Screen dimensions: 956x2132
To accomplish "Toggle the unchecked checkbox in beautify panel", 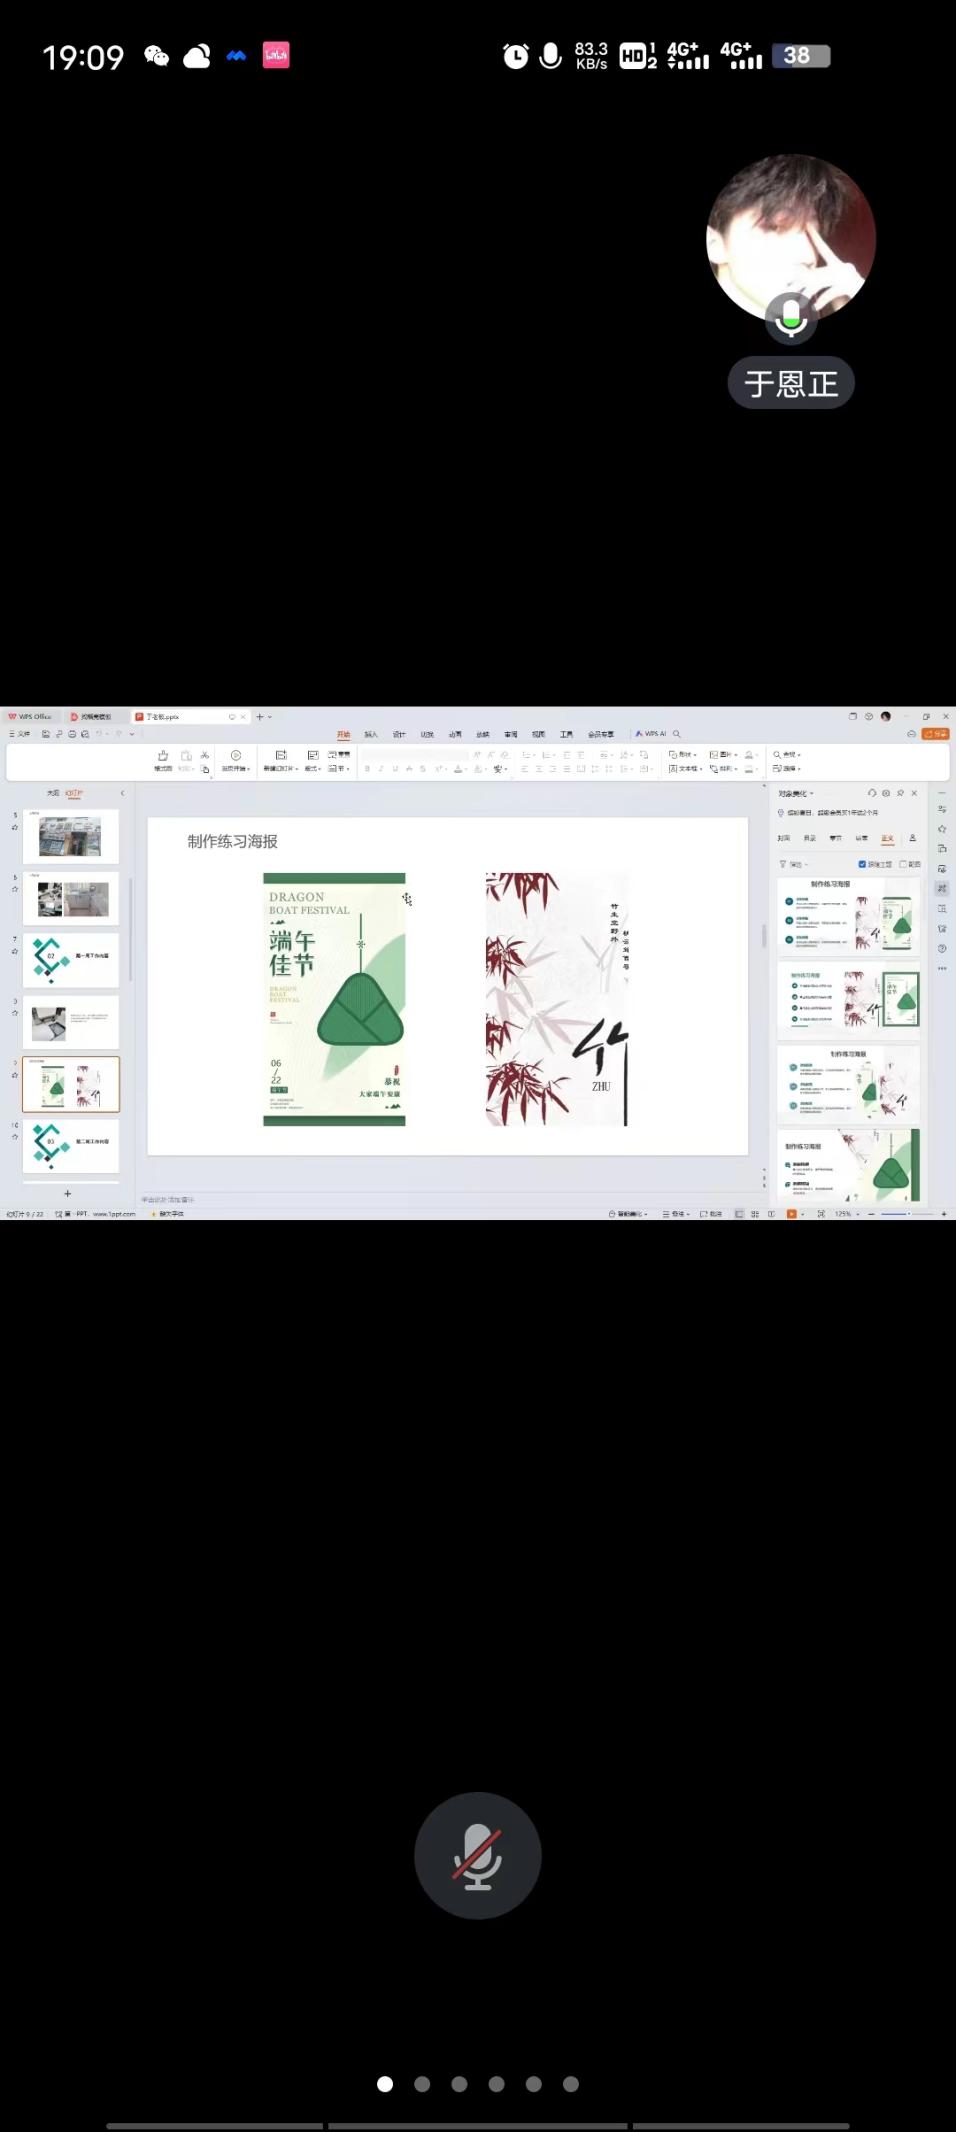I will [903, 864].
